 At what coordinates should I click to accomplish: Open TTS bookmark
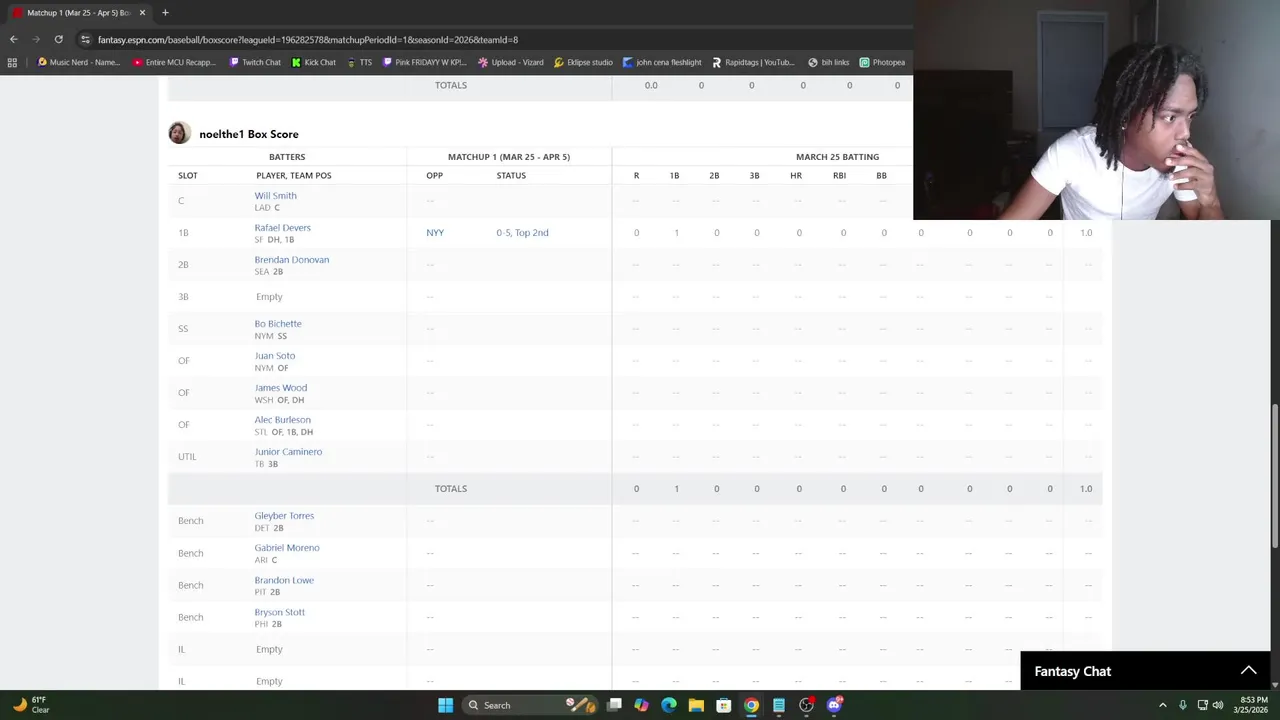pos(359,62)
